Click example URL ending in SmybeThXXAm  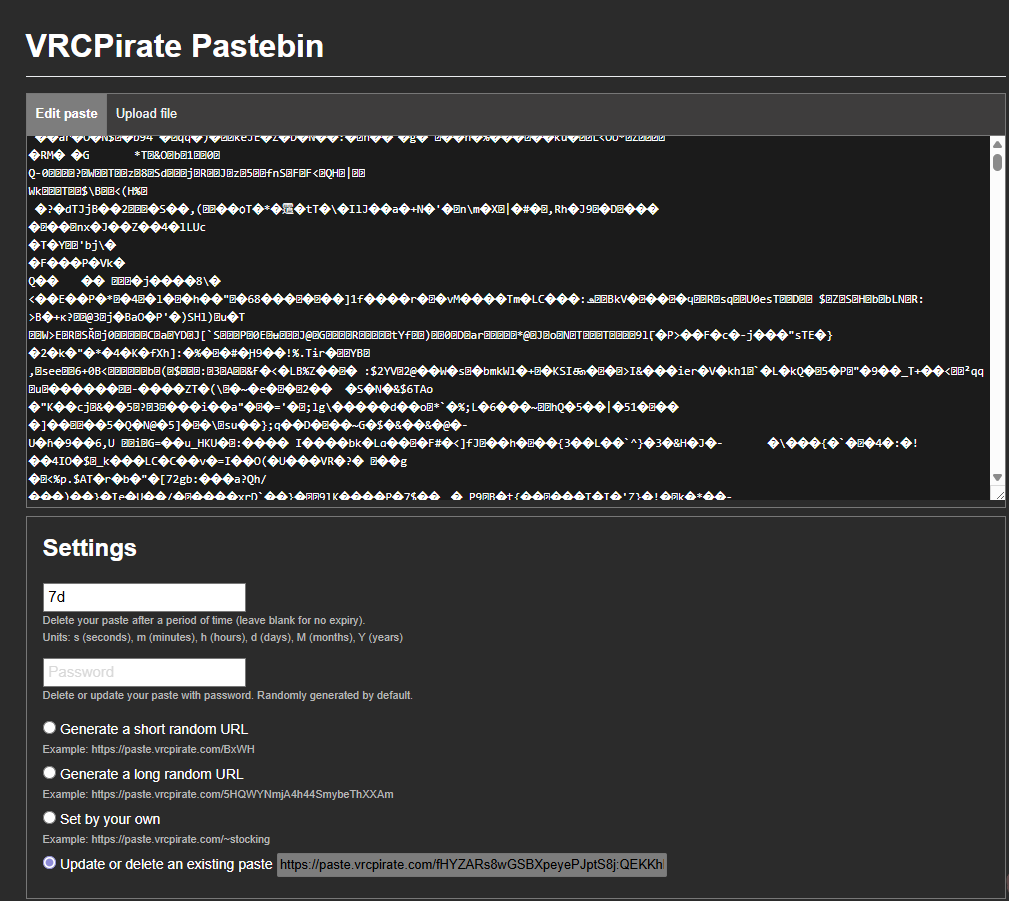click(x=243, y=794)
